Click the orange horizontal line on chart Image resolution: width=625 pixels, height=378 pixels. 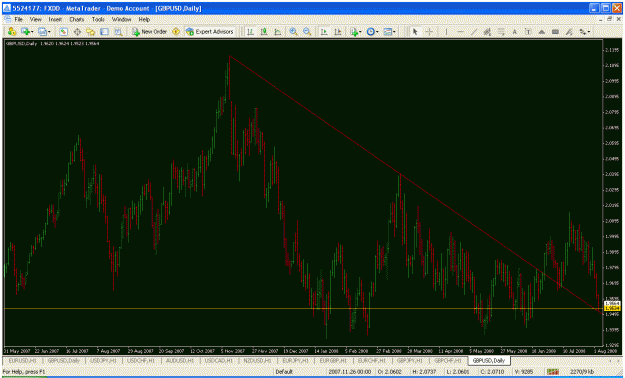(x=303, y=309)
